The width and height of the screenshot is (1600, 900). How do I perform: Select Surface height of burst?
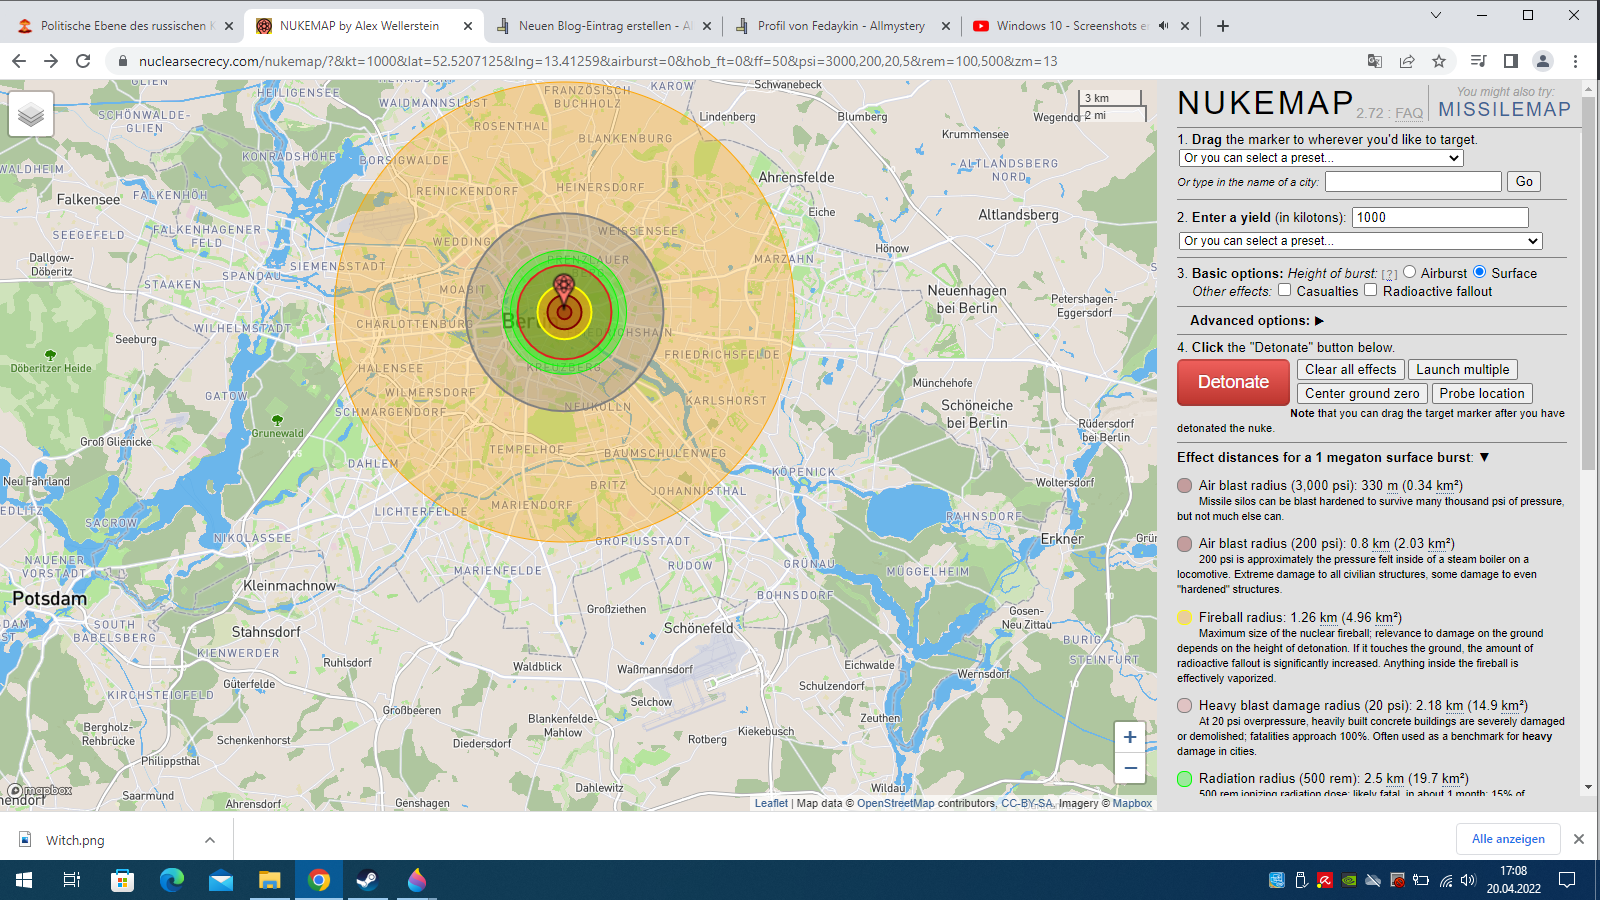[x=1480, y=272]
